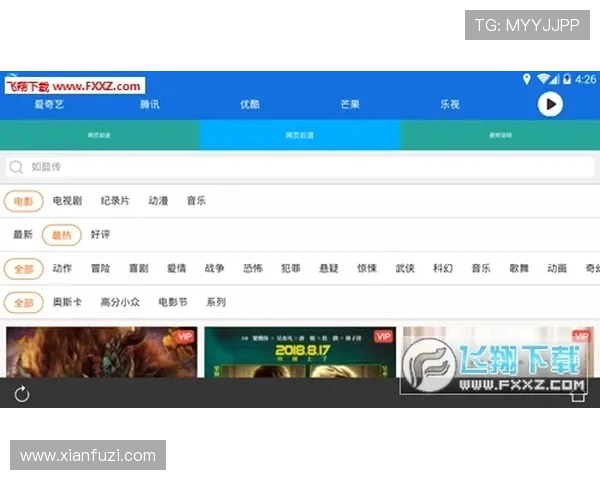The width and height of the screenshot is (600, 480).
Task: Filter by 动作 genre
Action: tap(62, 268)
